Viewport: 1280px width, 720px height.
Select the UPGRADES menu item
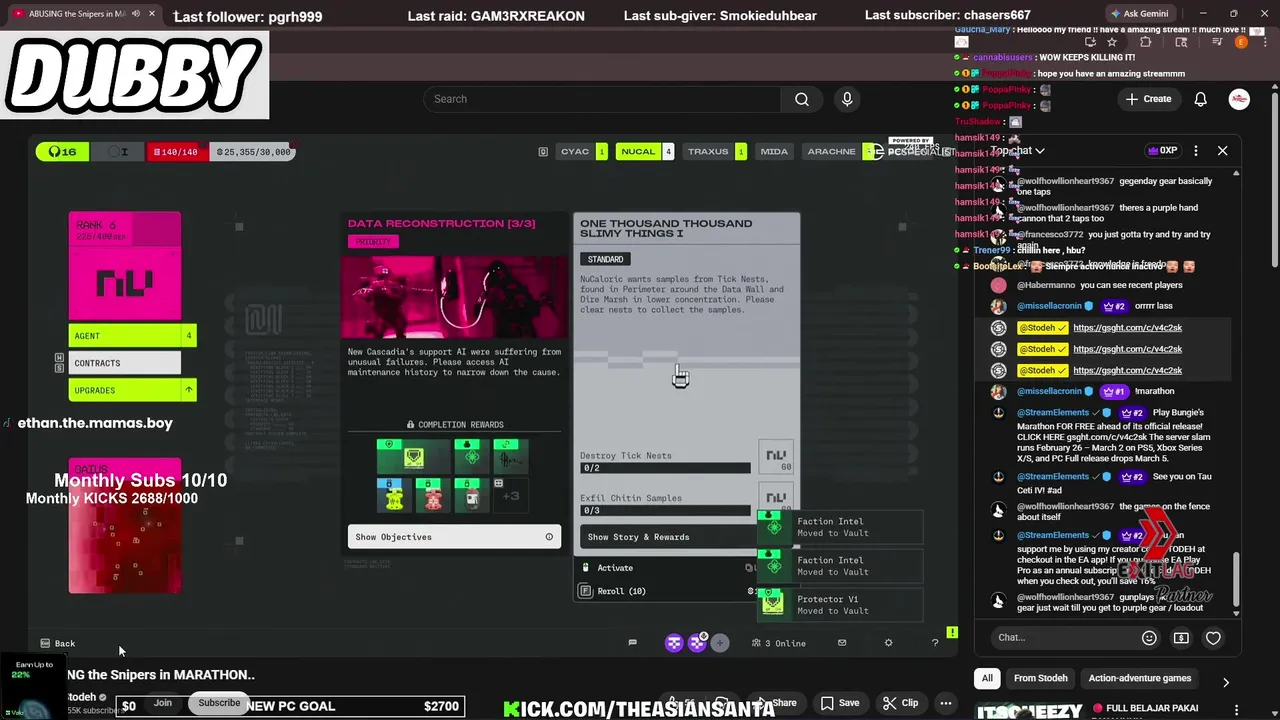pyautogui.click(x=132, y=390)
